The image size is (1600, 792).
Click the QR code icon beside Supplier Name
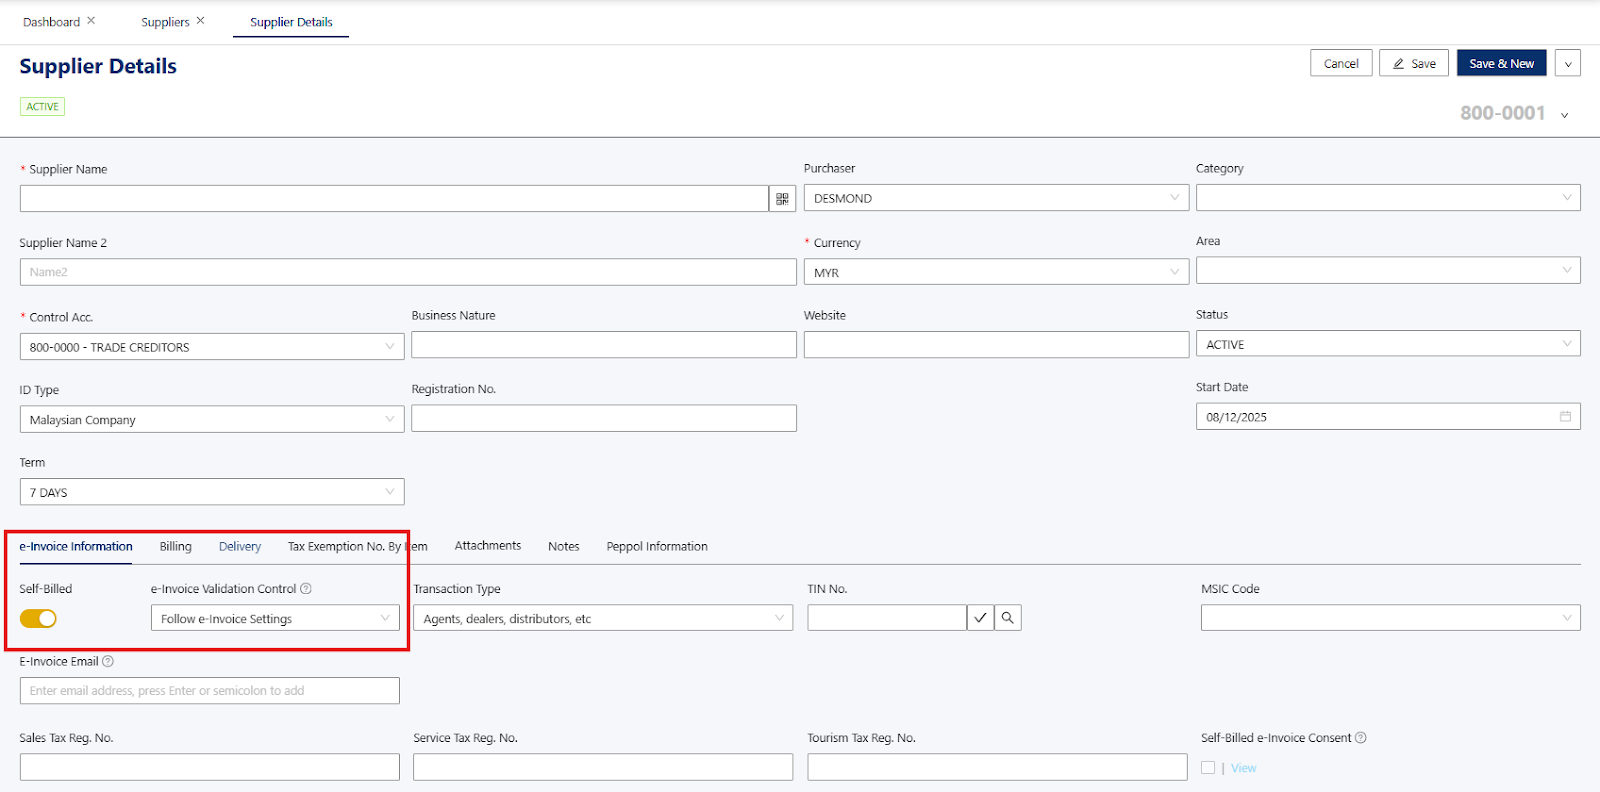[x=782, y=199]
